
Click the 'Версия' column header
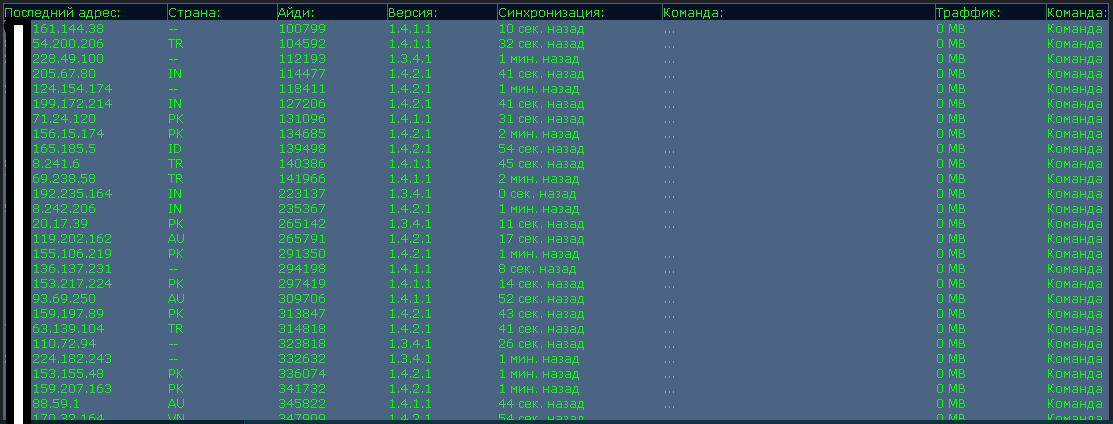(x=411, y=12)
